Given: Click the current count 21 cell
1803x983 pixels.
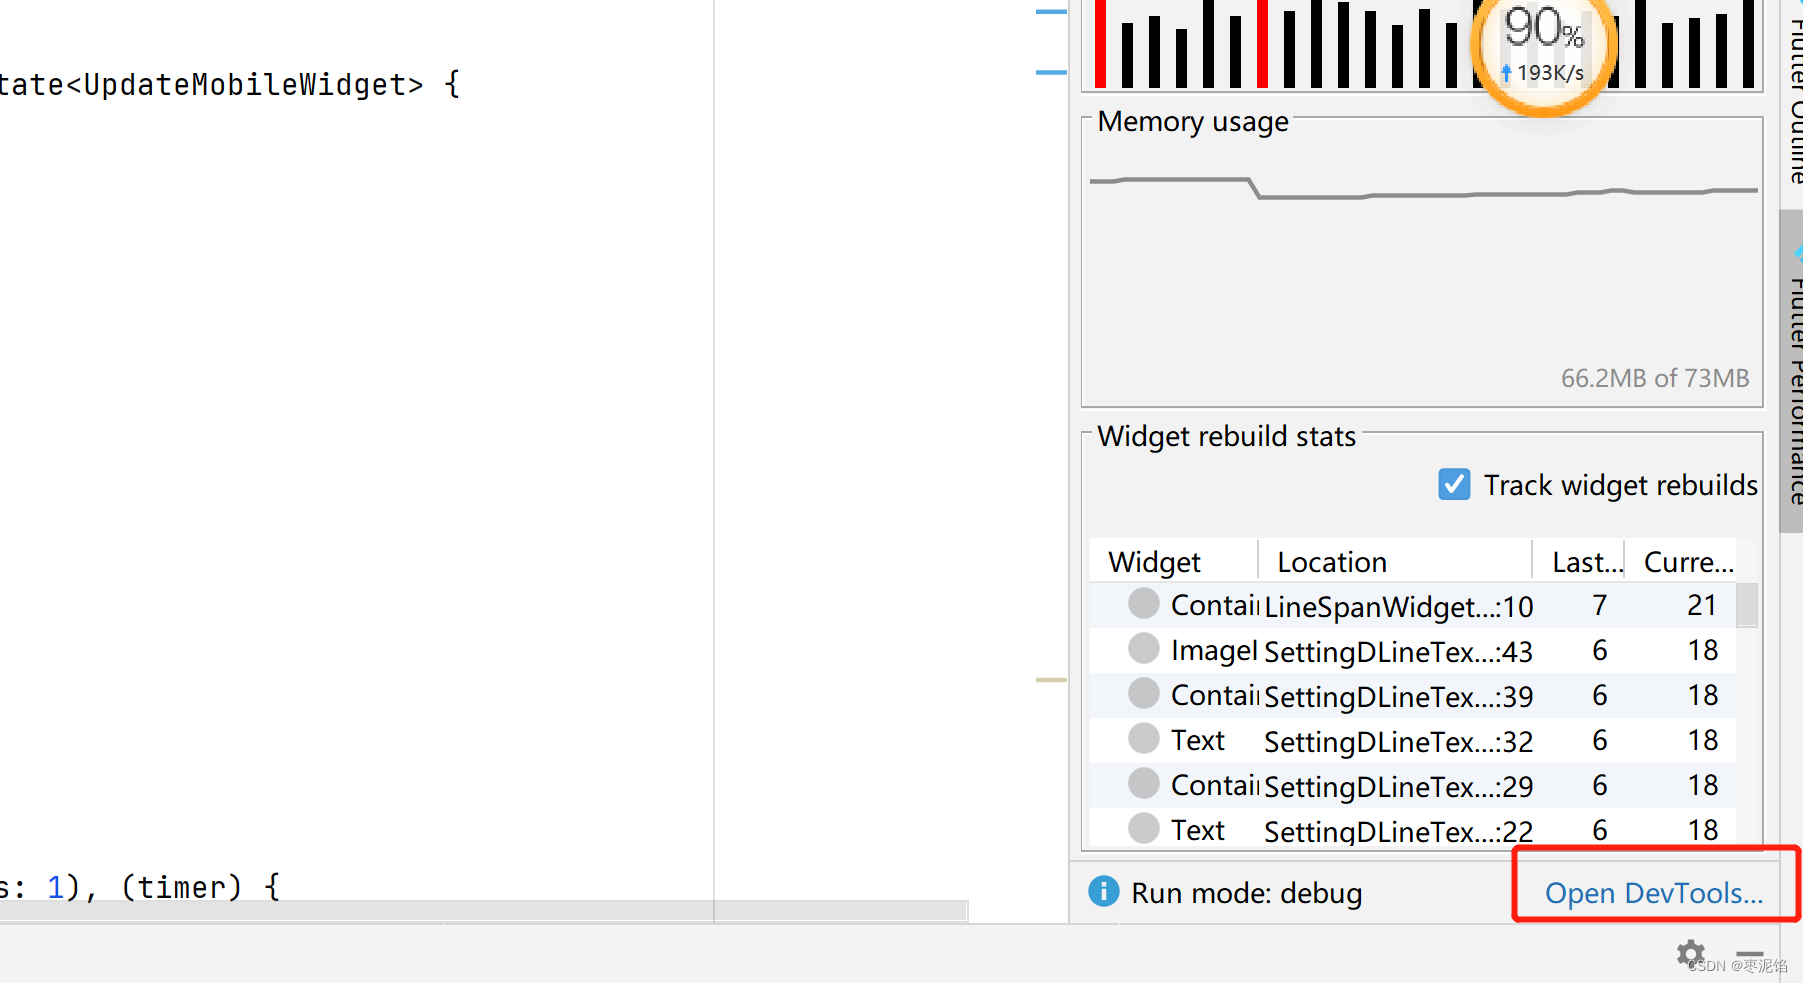Looking at the screenshot, I should click(1702, 605).
